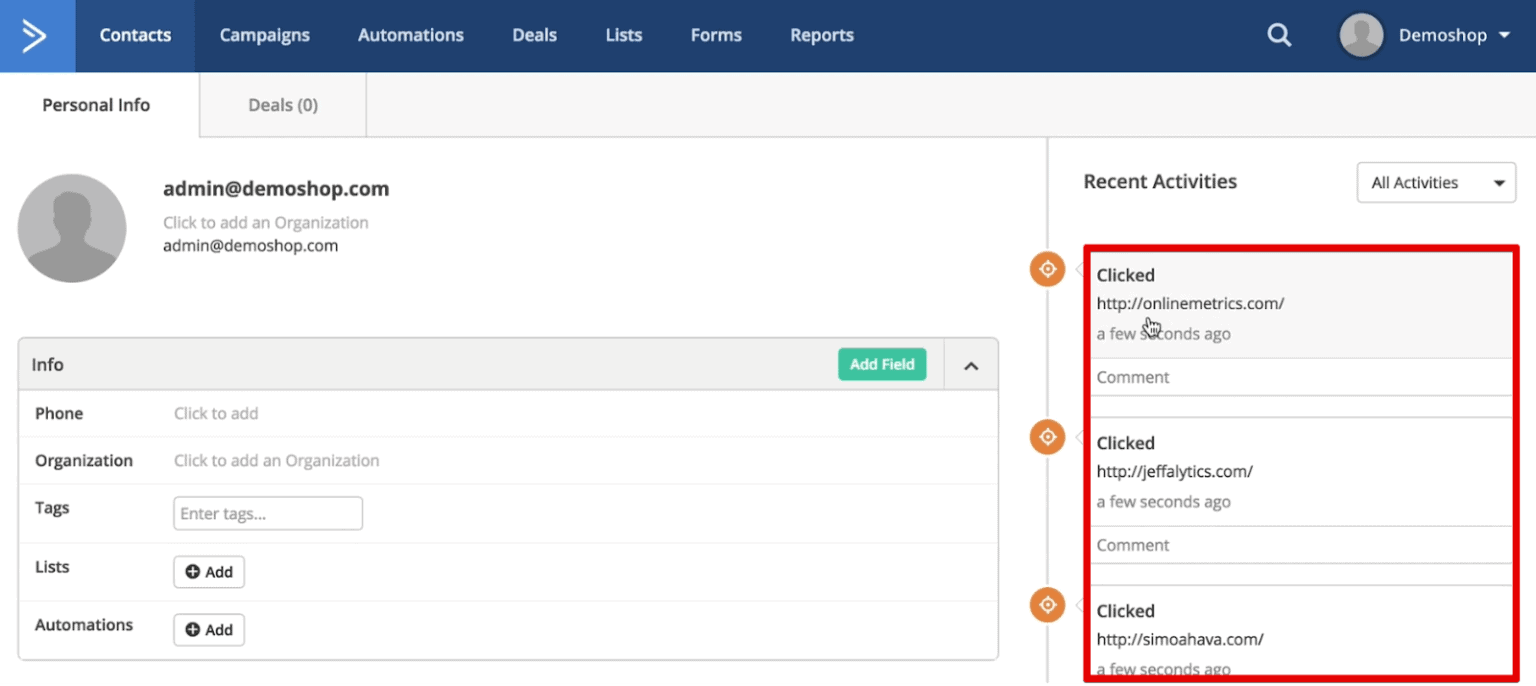Screen dimensions: 1536x686
Task: Open the search icon
Action: click(x=1280, y=34)
